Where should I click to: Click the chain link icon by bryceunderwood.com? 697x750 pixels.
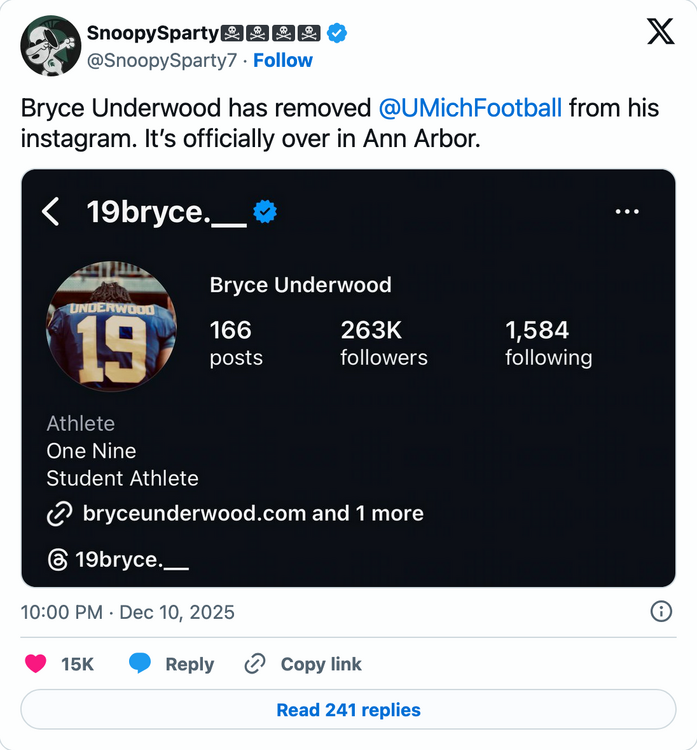coord(60,514)
